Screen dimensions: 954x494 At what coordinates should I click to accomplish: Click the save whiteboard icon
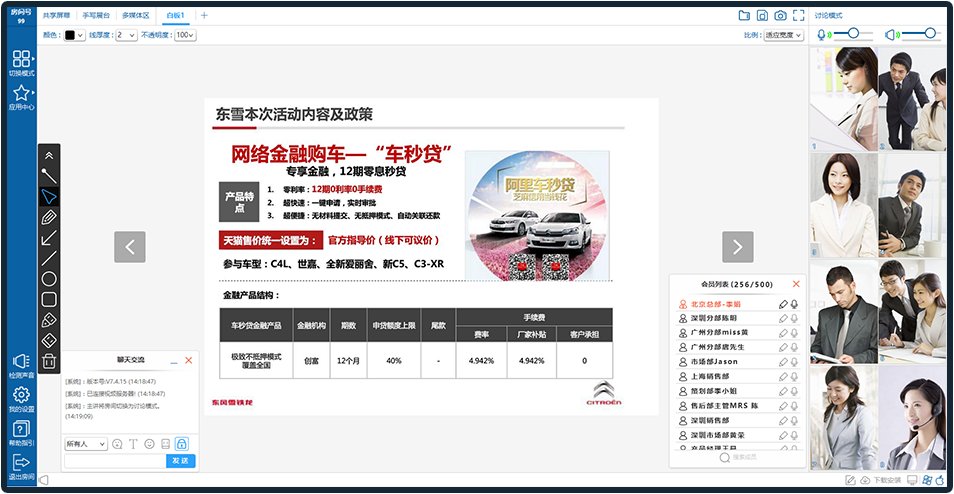(762, 16)
